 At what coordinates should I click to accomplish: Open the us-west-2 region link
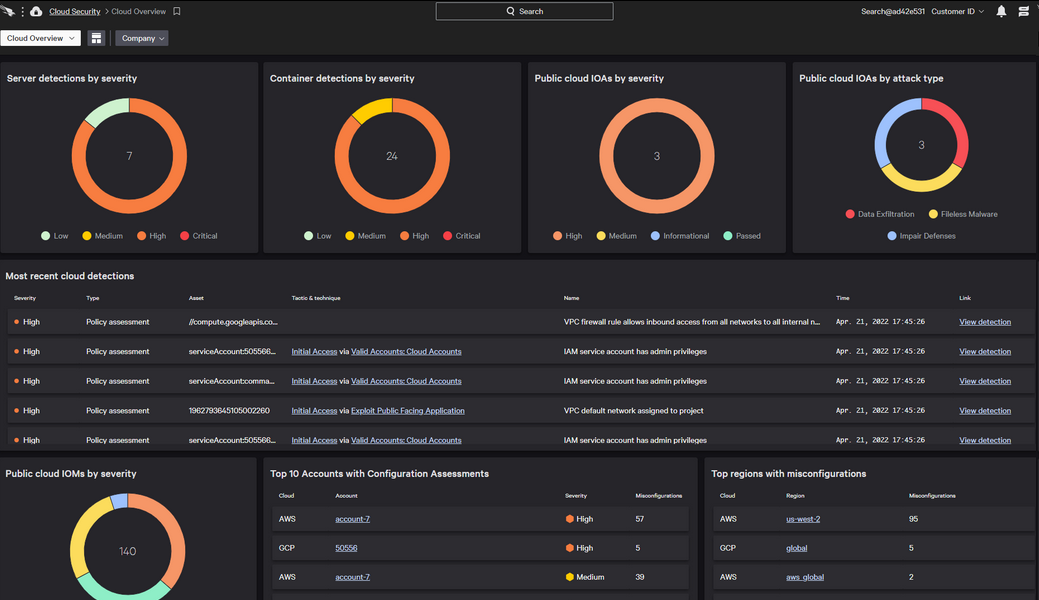coord(803,519)
